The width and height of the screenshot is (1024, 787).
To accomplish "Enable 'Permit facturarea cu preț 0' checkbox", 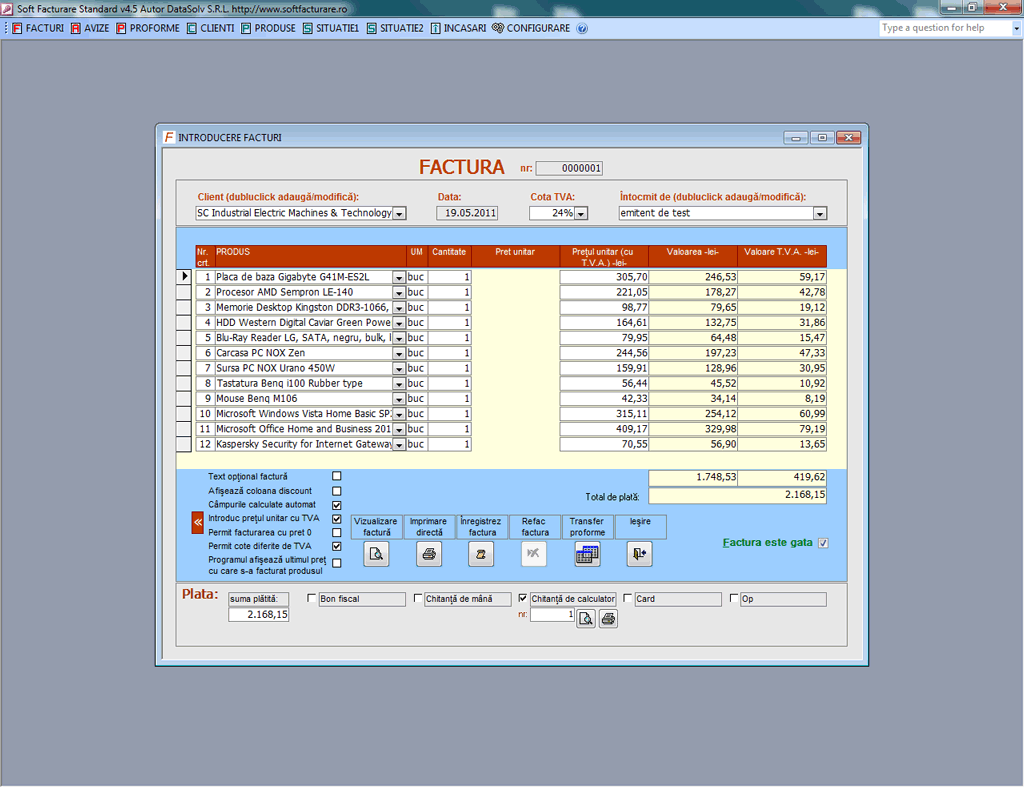I will click(337, 532).
